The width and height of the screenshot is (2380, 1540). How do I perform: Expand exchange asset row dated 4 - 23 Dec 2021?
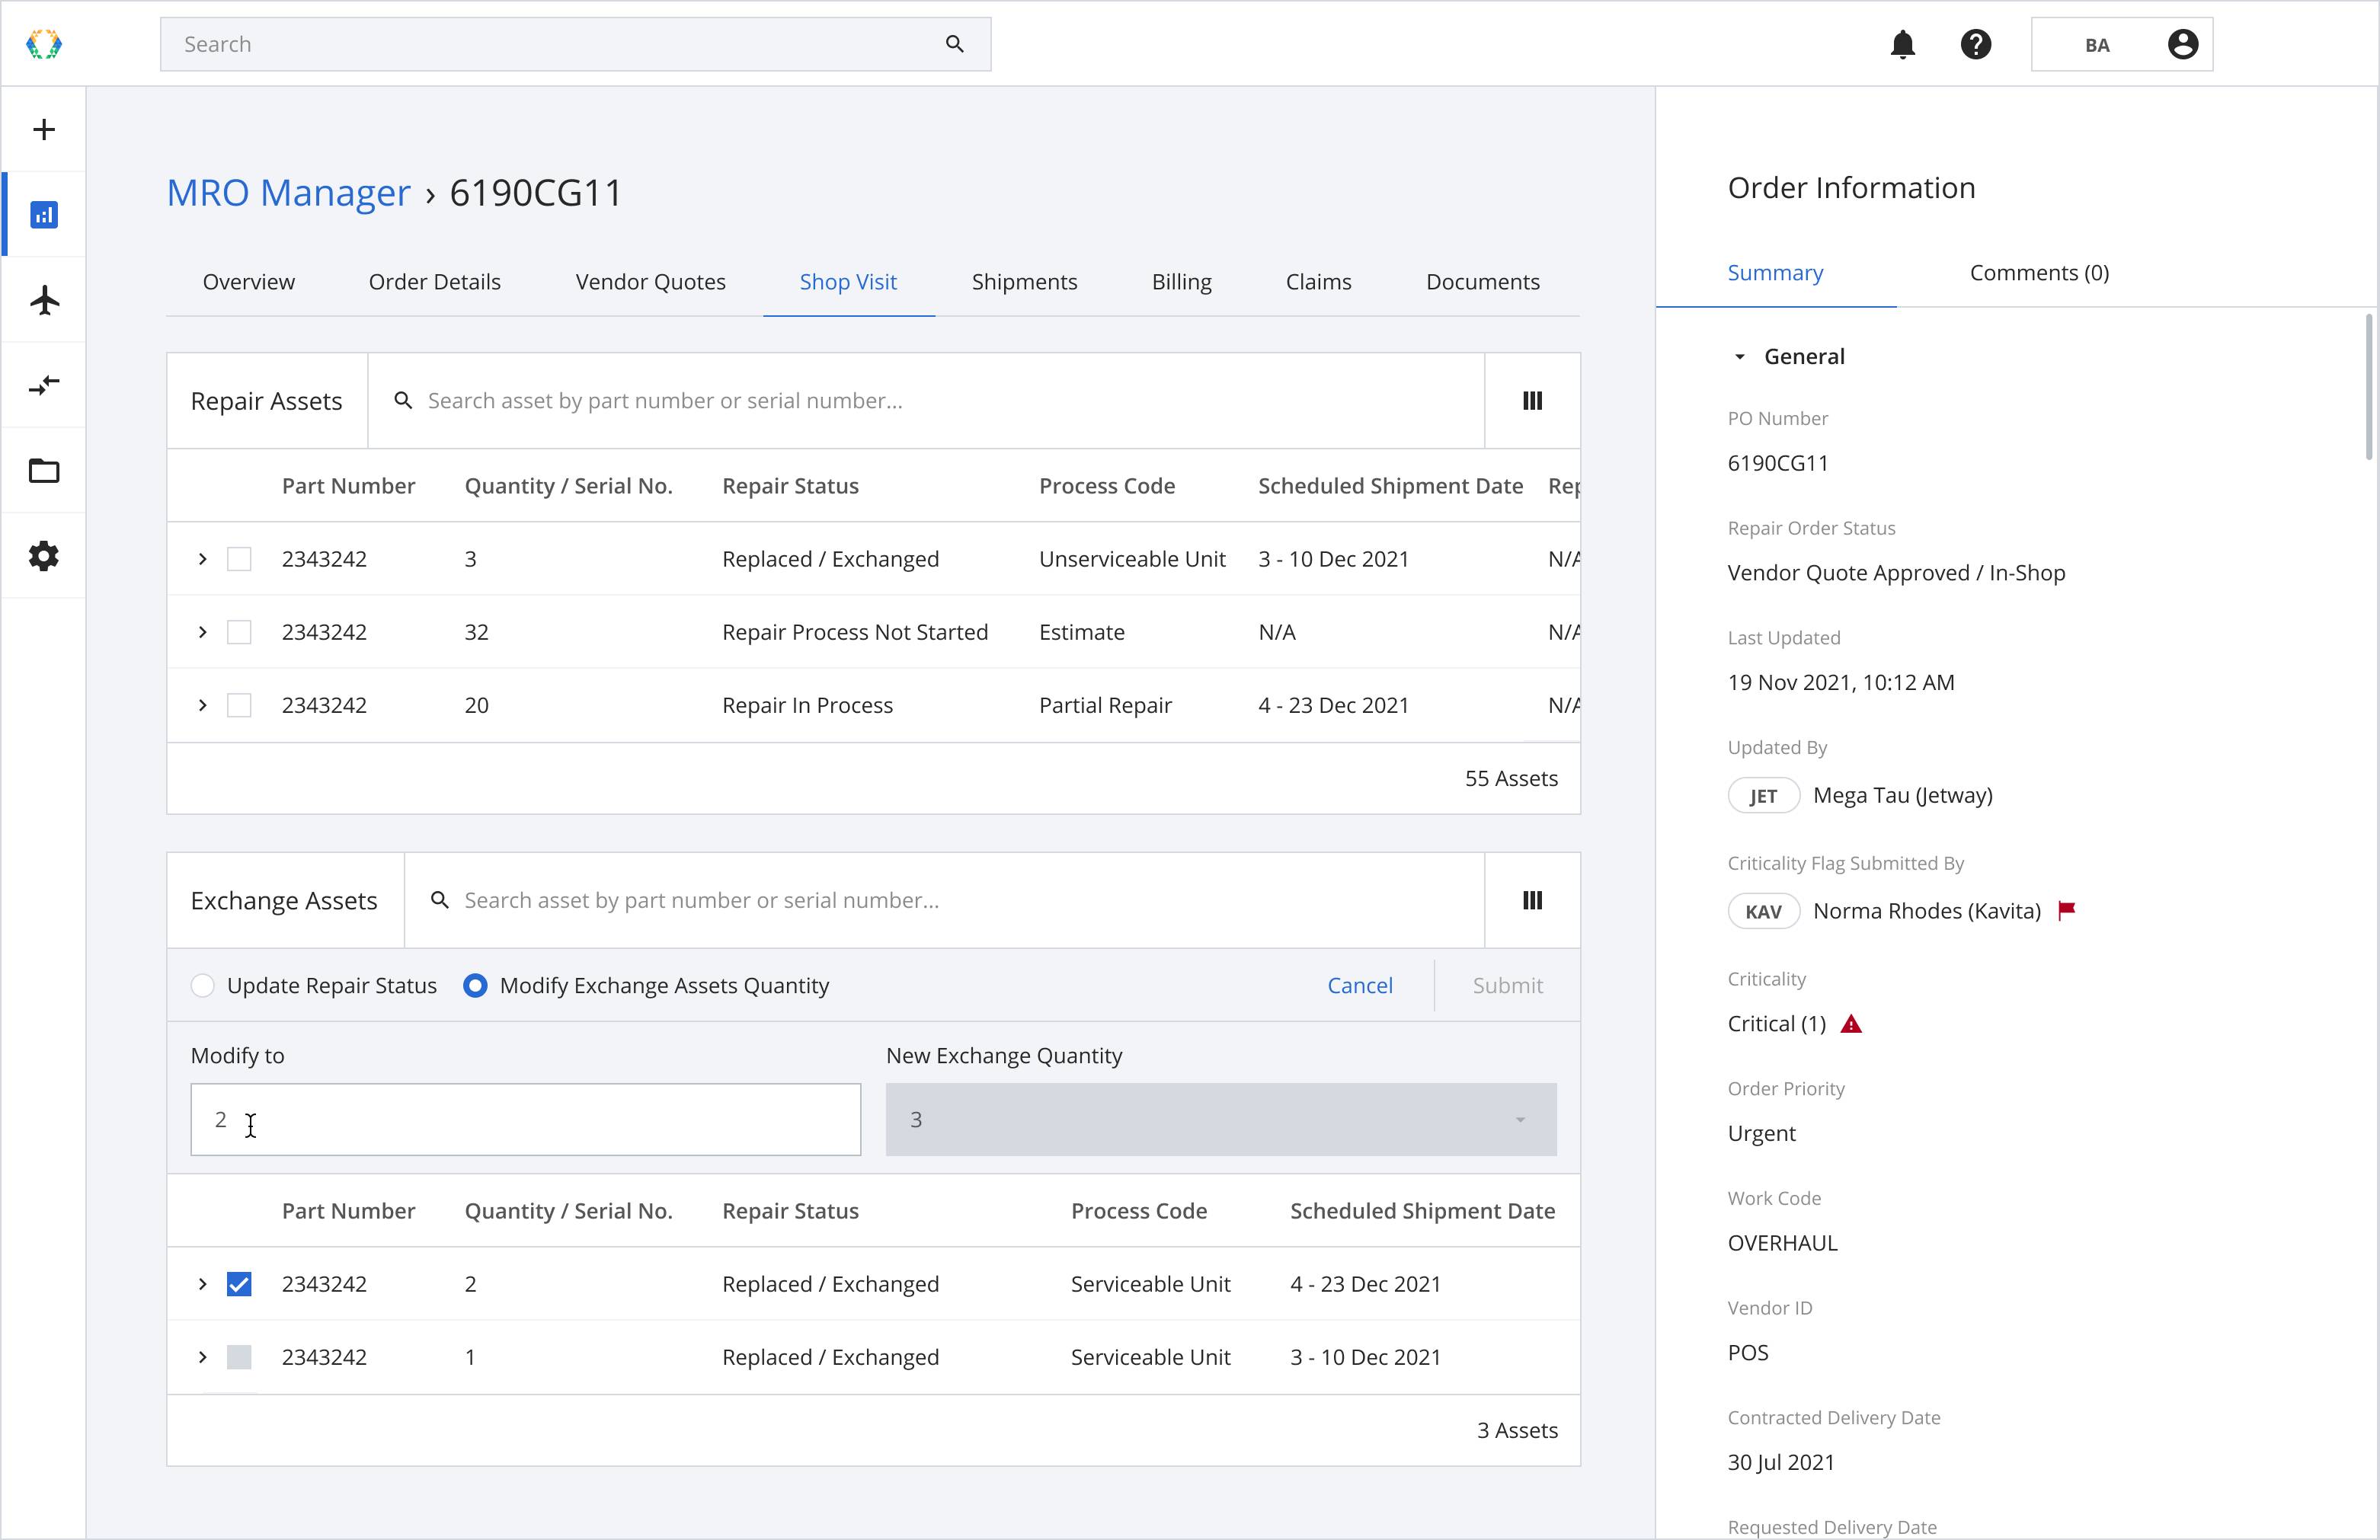tap(203, 1284)
